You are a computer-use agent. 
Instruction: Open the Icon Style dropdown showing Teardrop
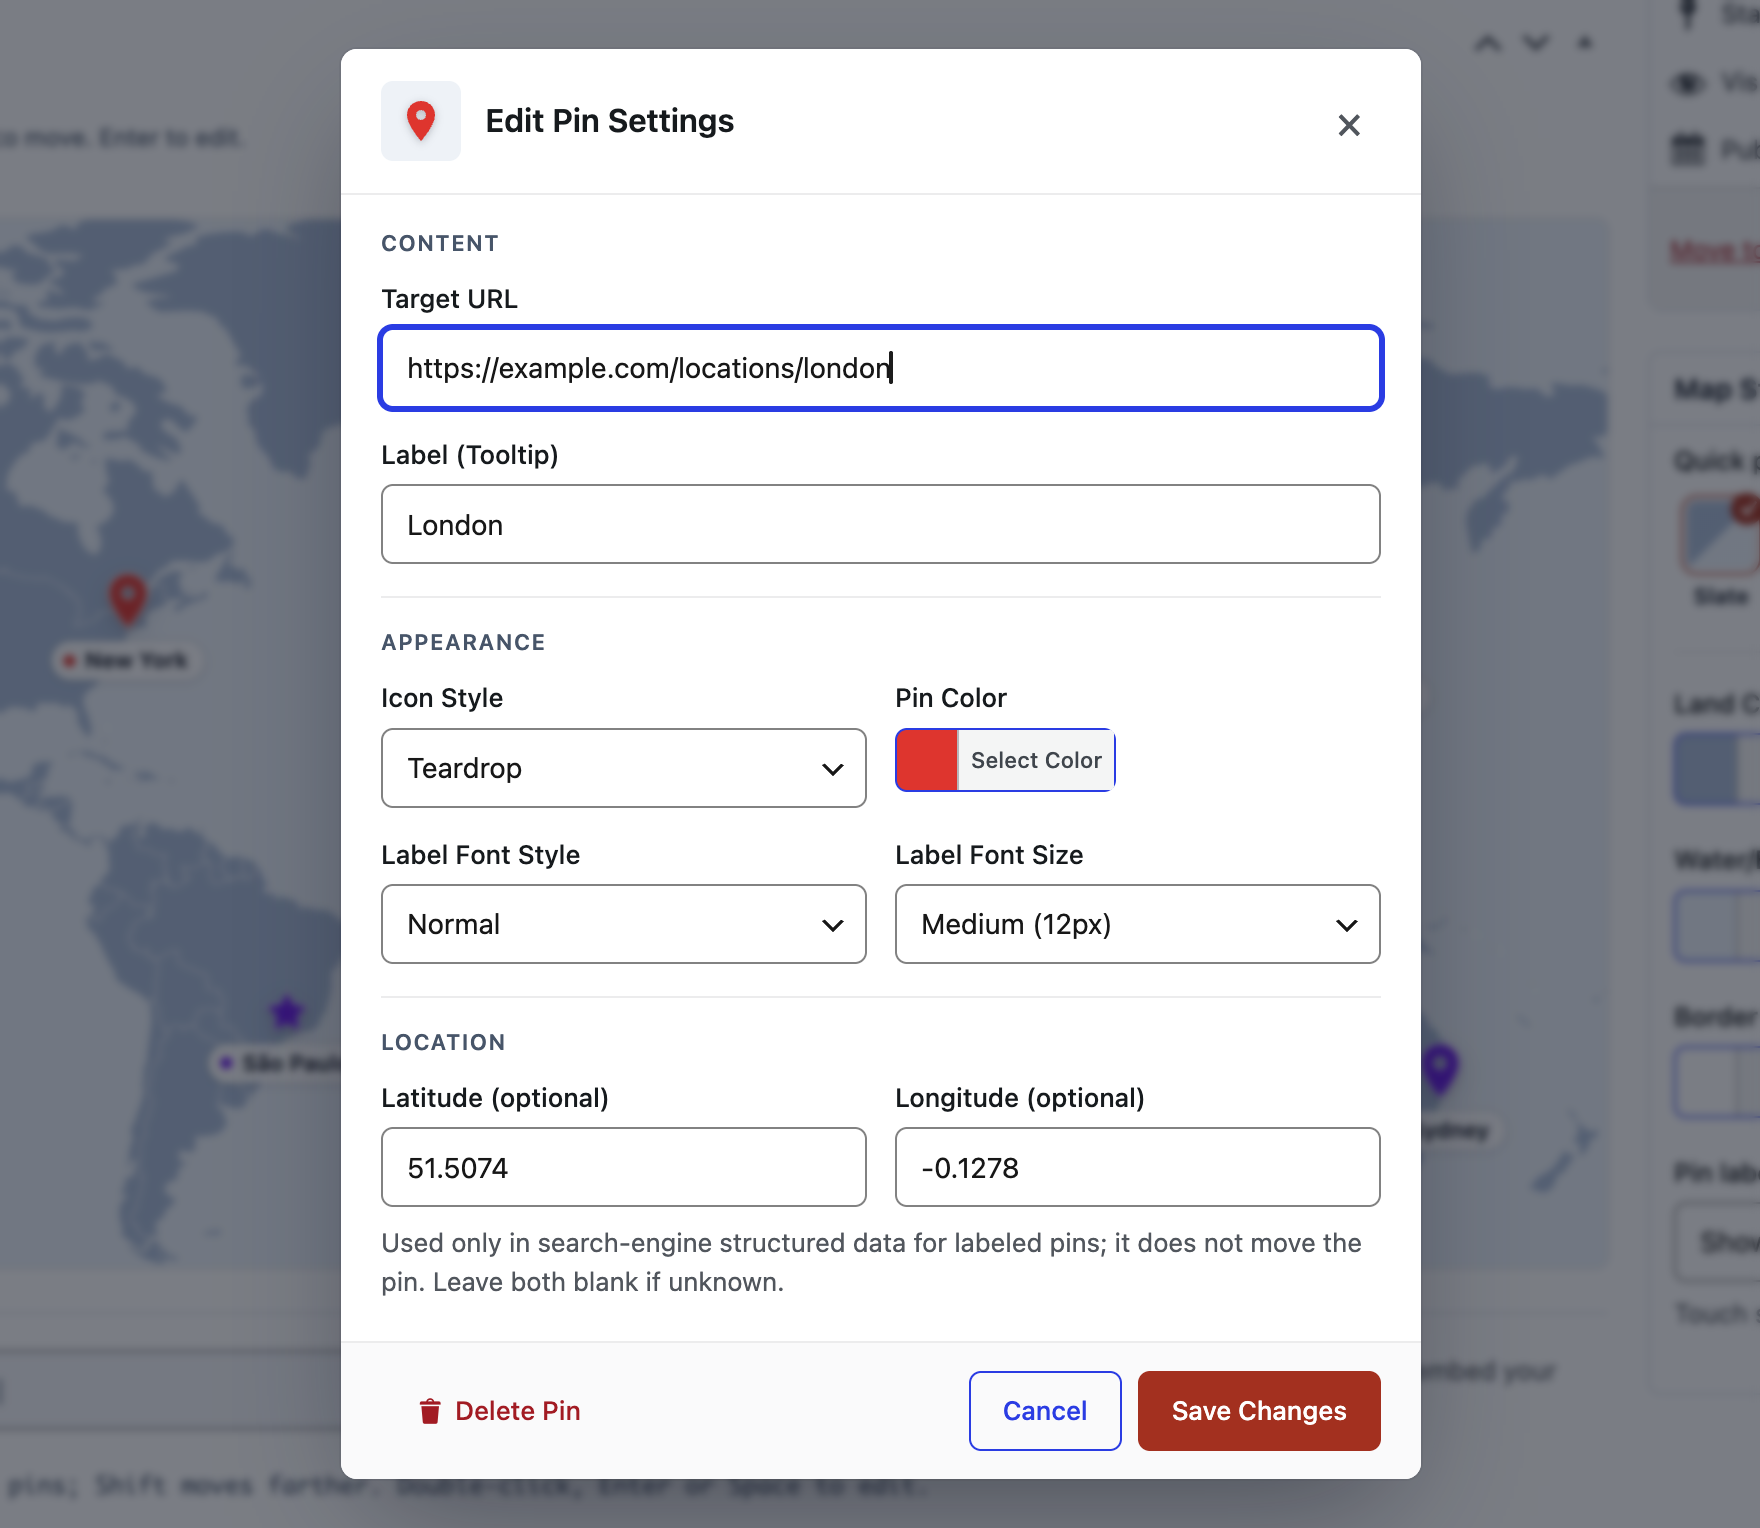tap(624, 768)
